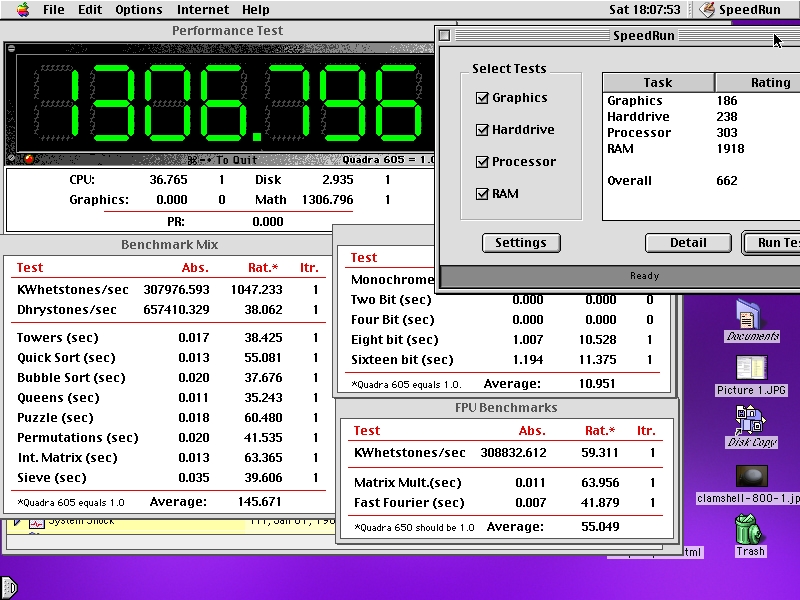Click the menu bar clock
The image size is (800, 600).
(x=645, y=10)
